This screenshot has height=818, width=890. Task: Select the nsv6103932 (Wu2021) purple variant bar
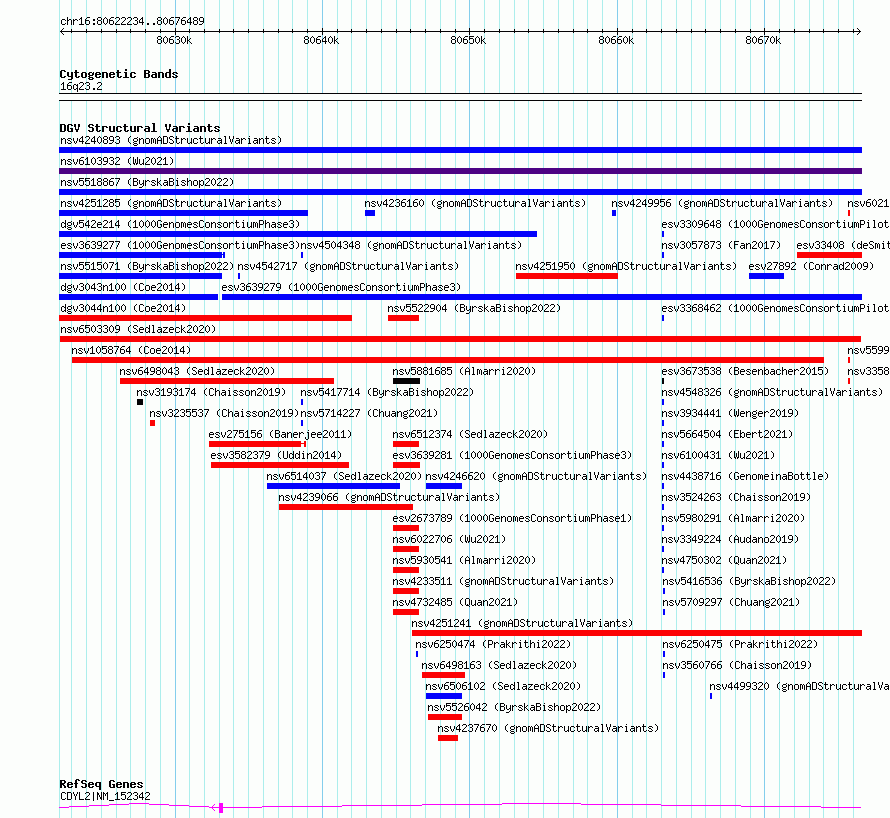coord(460,171)
